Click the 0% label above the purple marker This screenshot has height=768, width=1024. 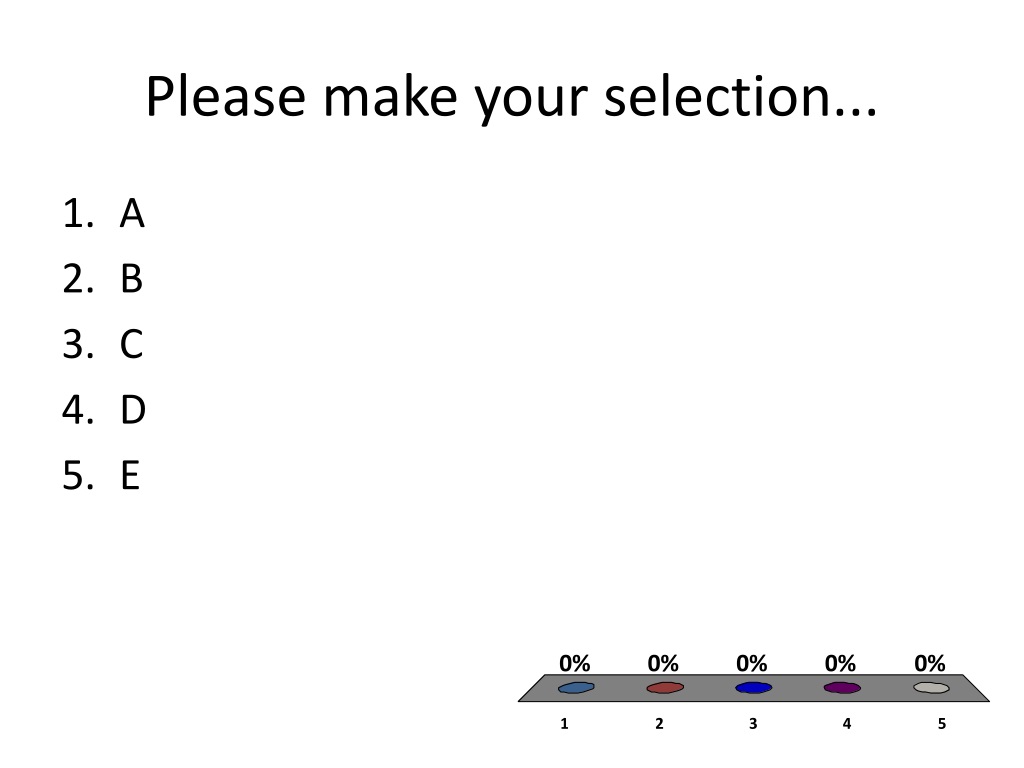pyautogui.click(x=840, y=664)
